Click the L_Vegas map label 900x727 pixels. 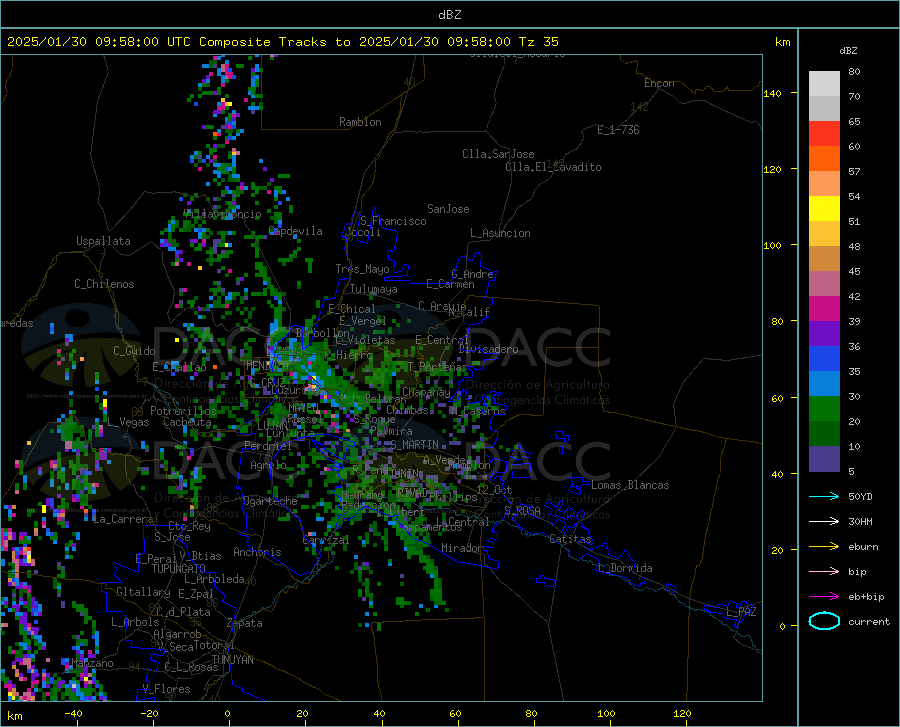point(128,422)
